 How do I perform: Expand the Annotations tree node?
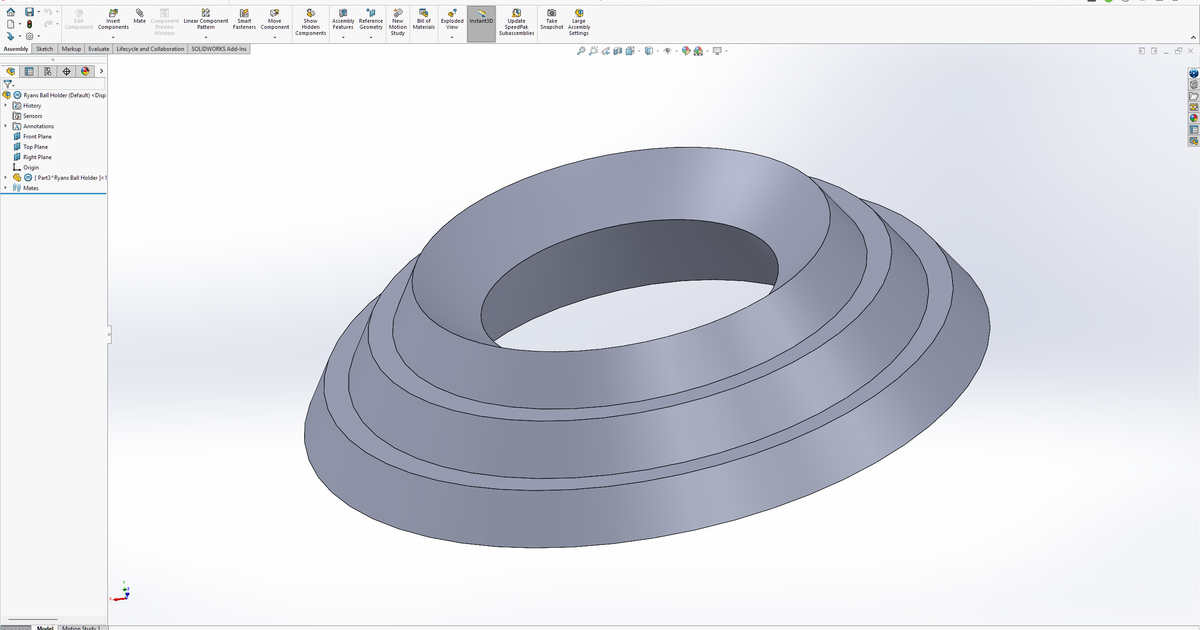click(6, 126)
